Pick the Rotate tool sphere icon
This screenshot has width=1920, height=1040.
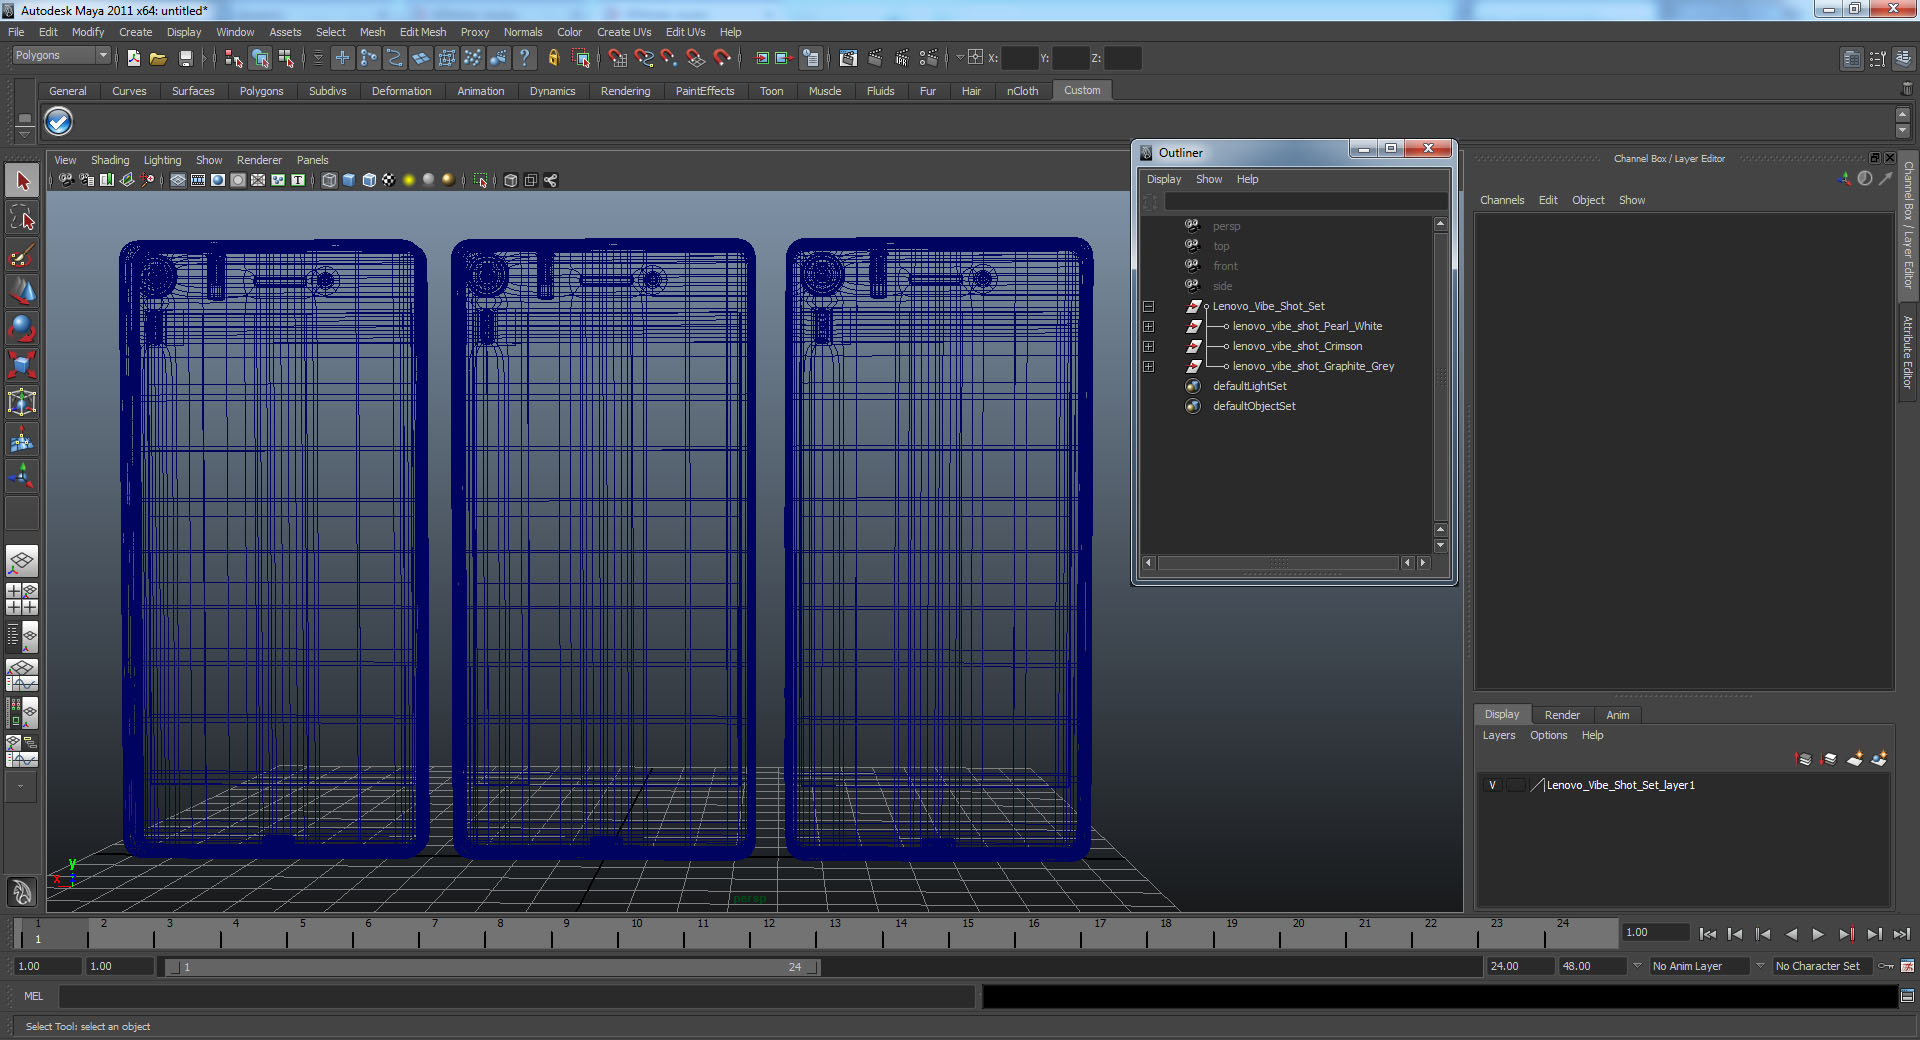[x=22, y=328]
